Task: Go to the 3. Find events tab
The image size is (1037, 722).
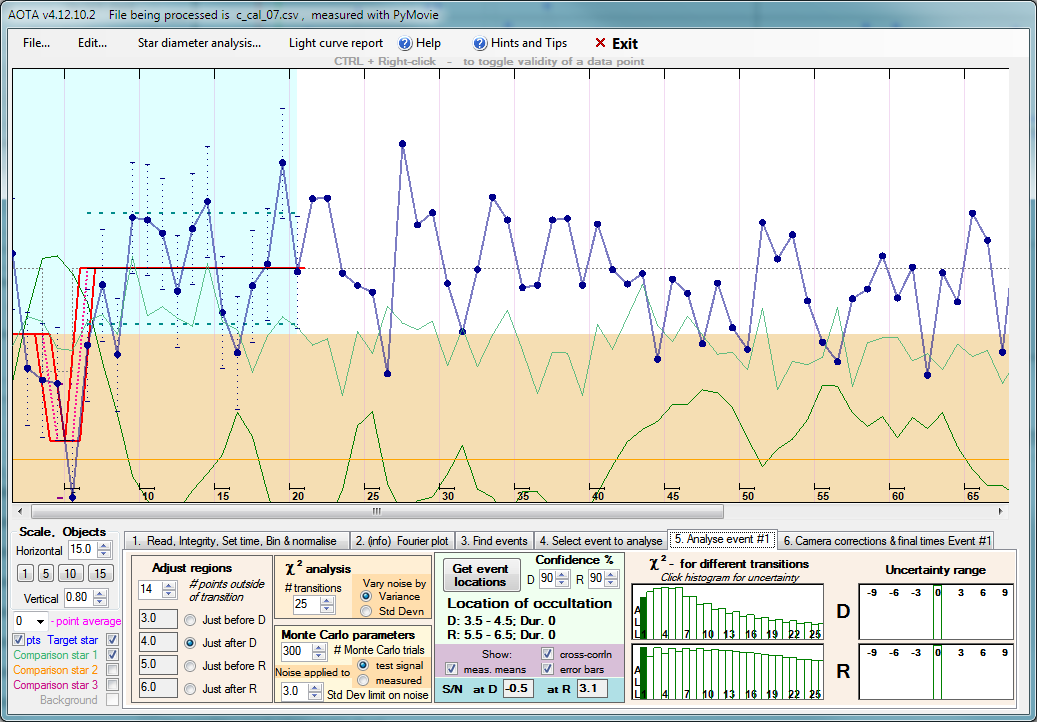Action: click(494, 541)
